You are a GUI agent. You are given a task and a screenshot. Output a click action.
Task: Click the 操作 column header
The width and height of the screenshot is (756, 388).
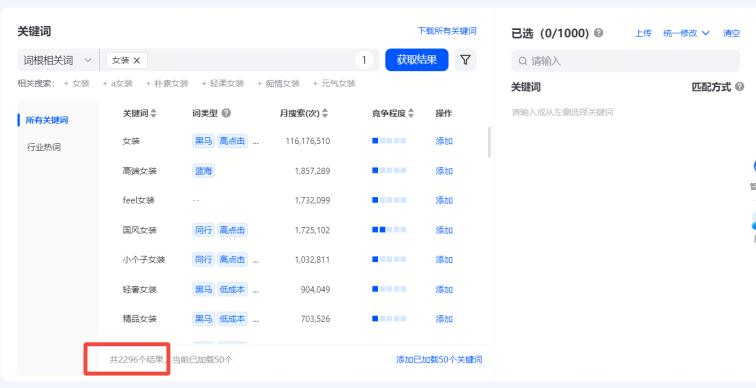[x=444, y=113]
